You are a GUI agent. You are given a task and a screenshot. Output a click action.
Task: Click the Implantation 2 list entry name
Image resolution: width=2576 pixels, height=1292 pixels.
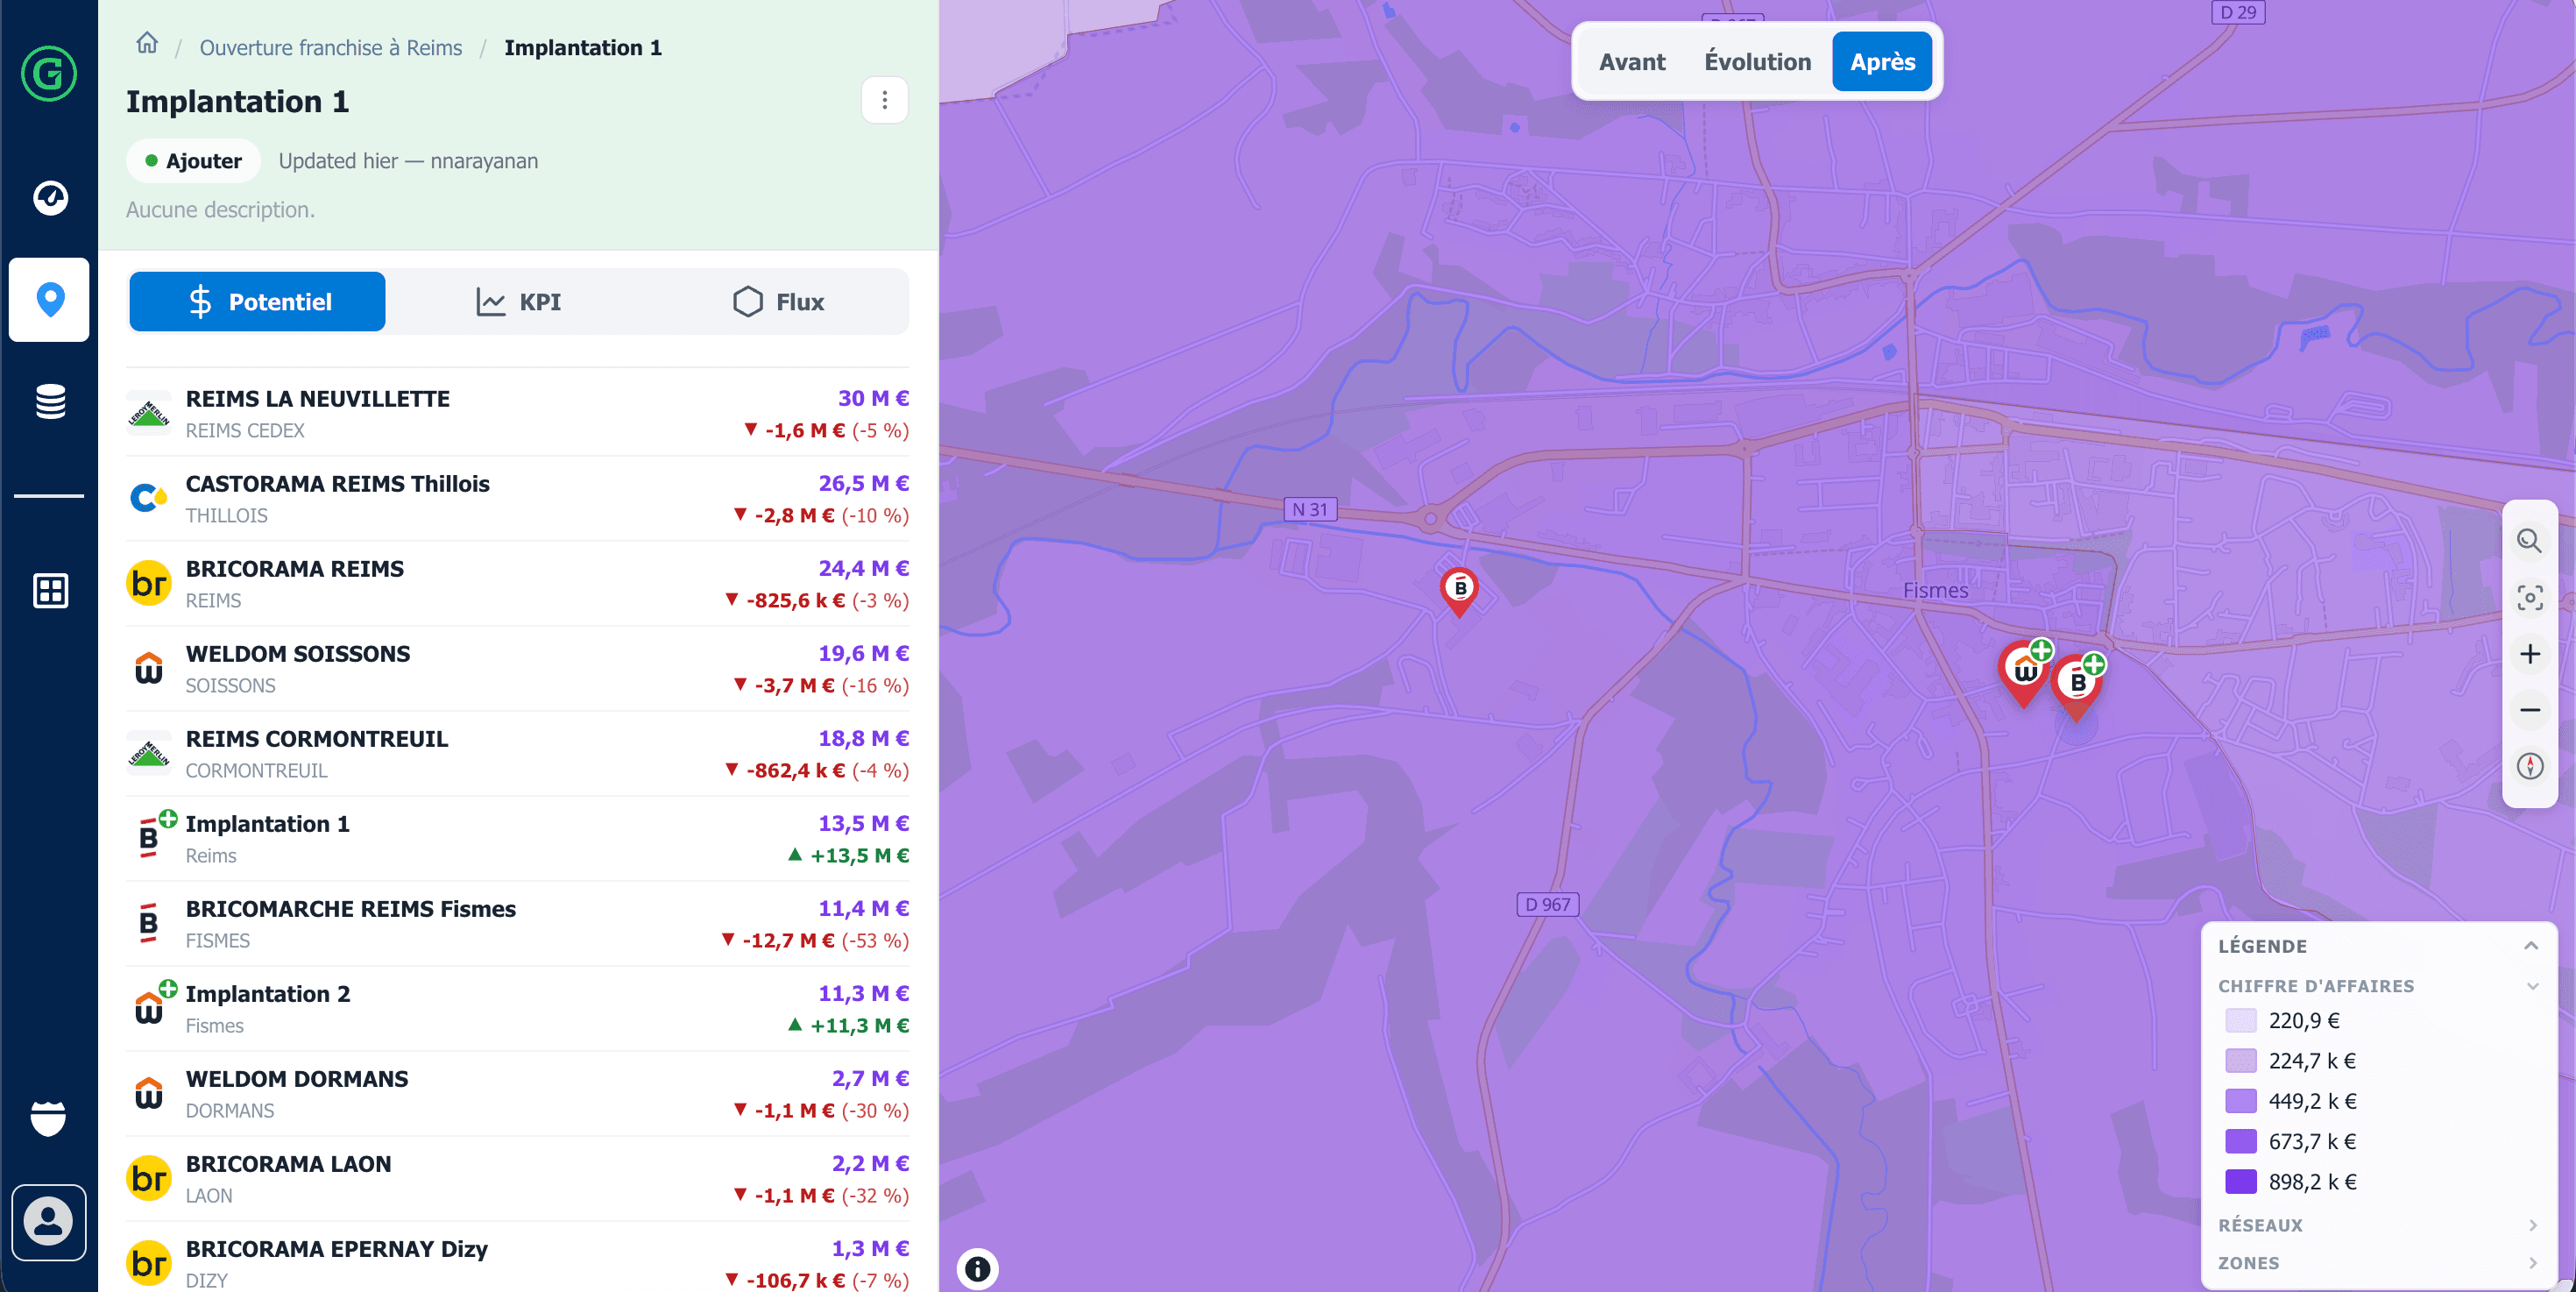tap(268, 994)
